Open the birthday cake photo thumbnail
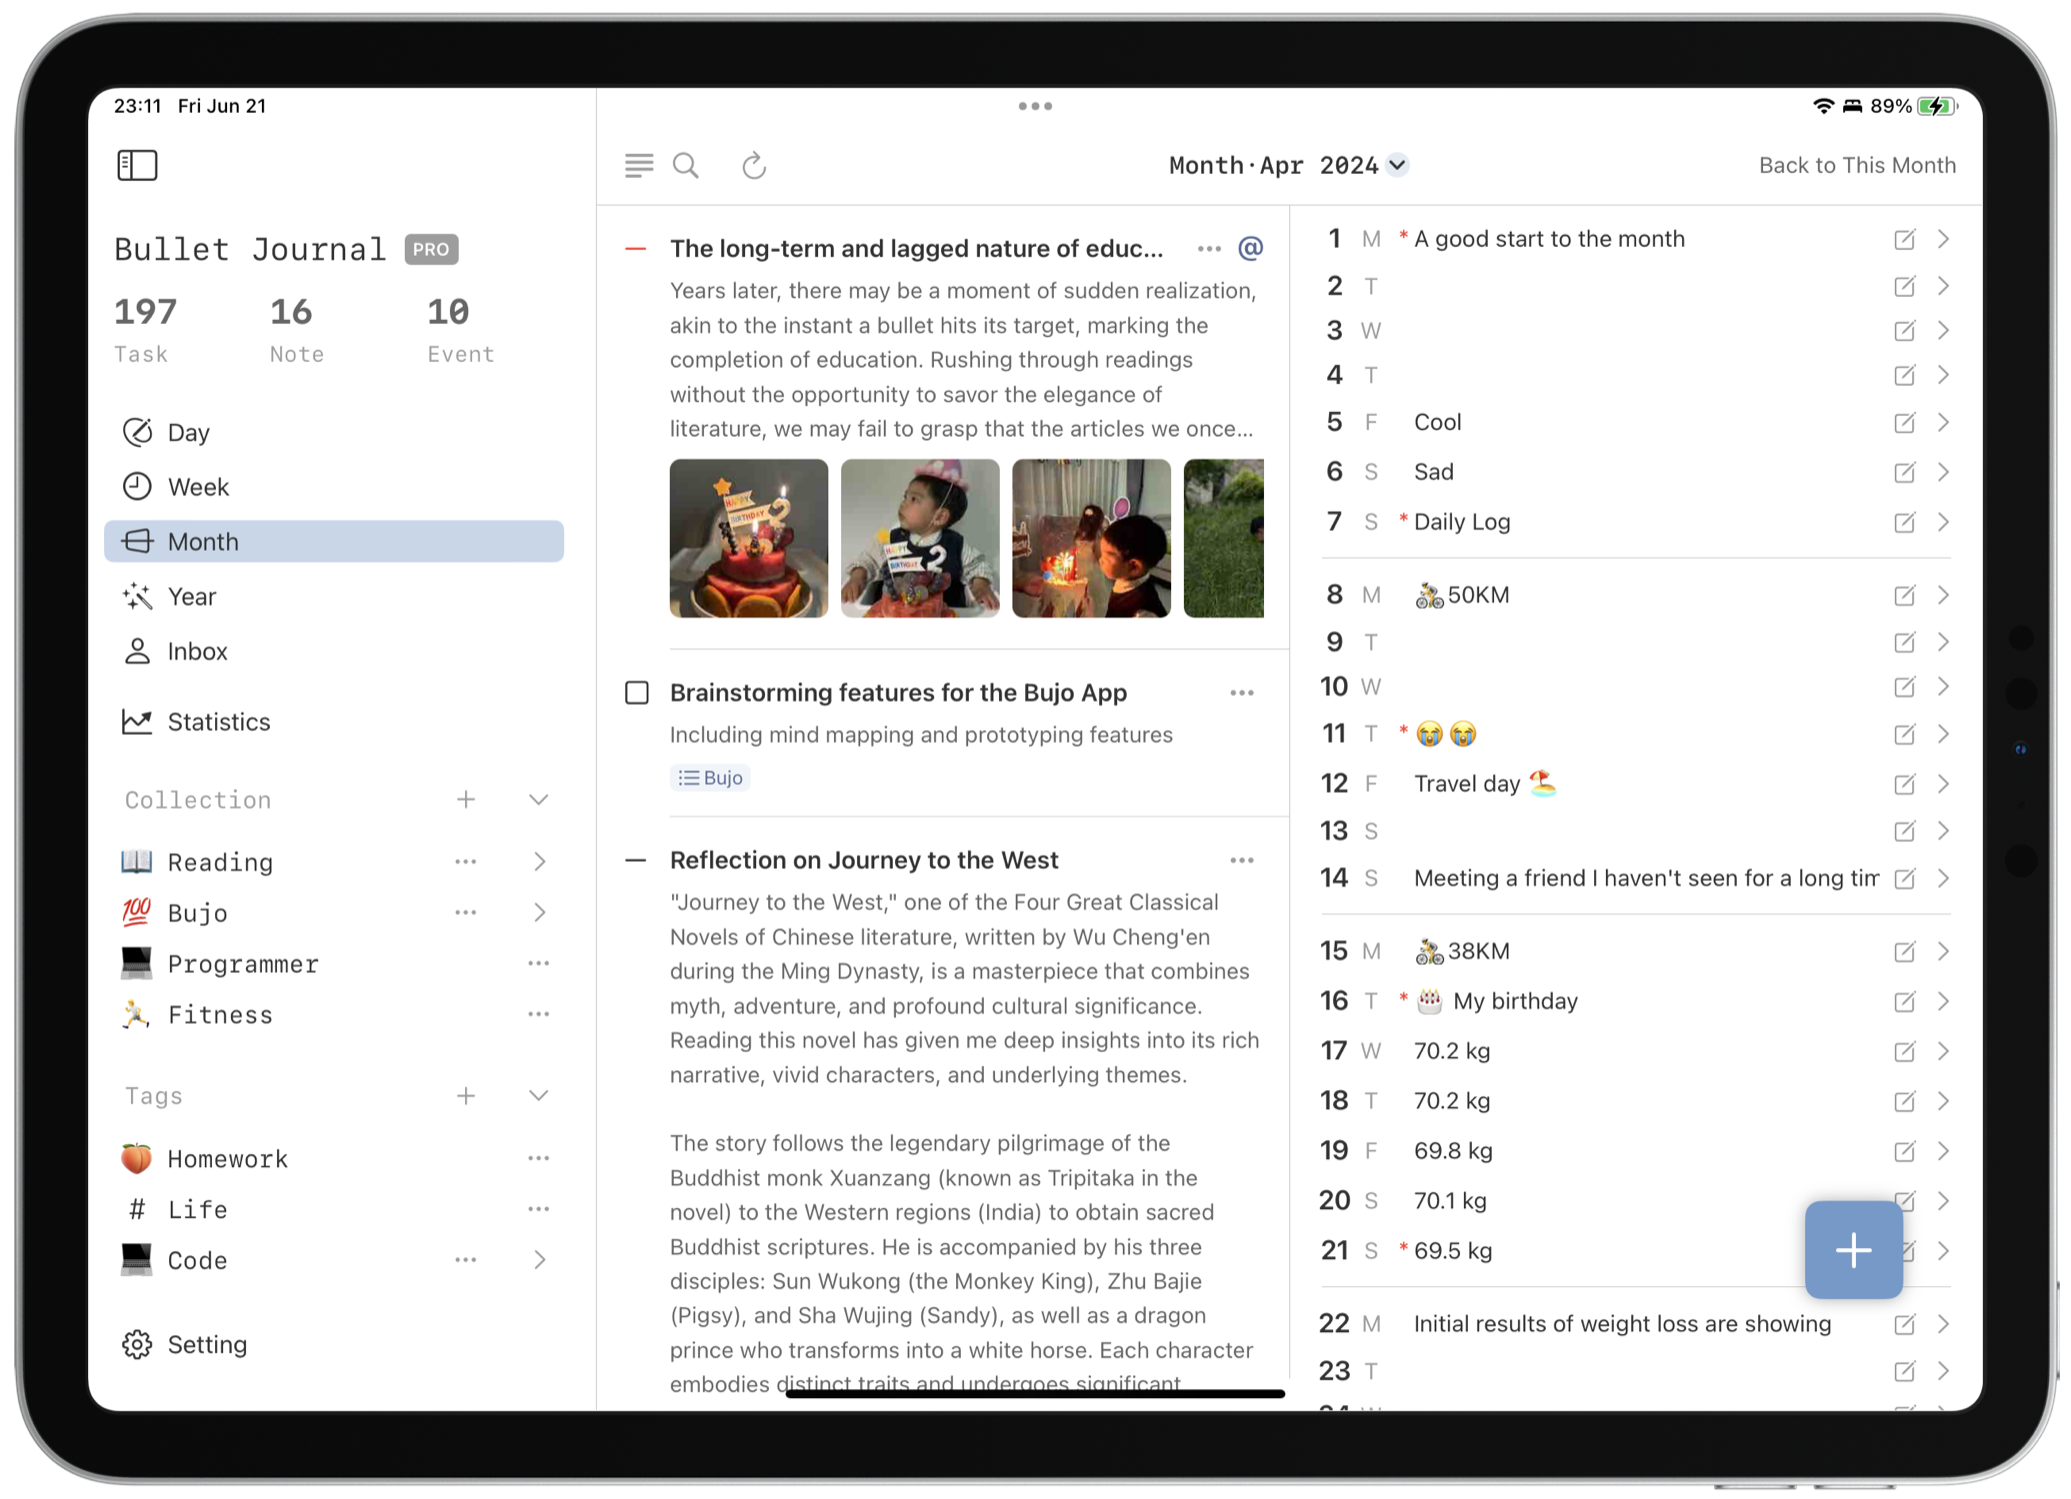 tap(749, 538)
